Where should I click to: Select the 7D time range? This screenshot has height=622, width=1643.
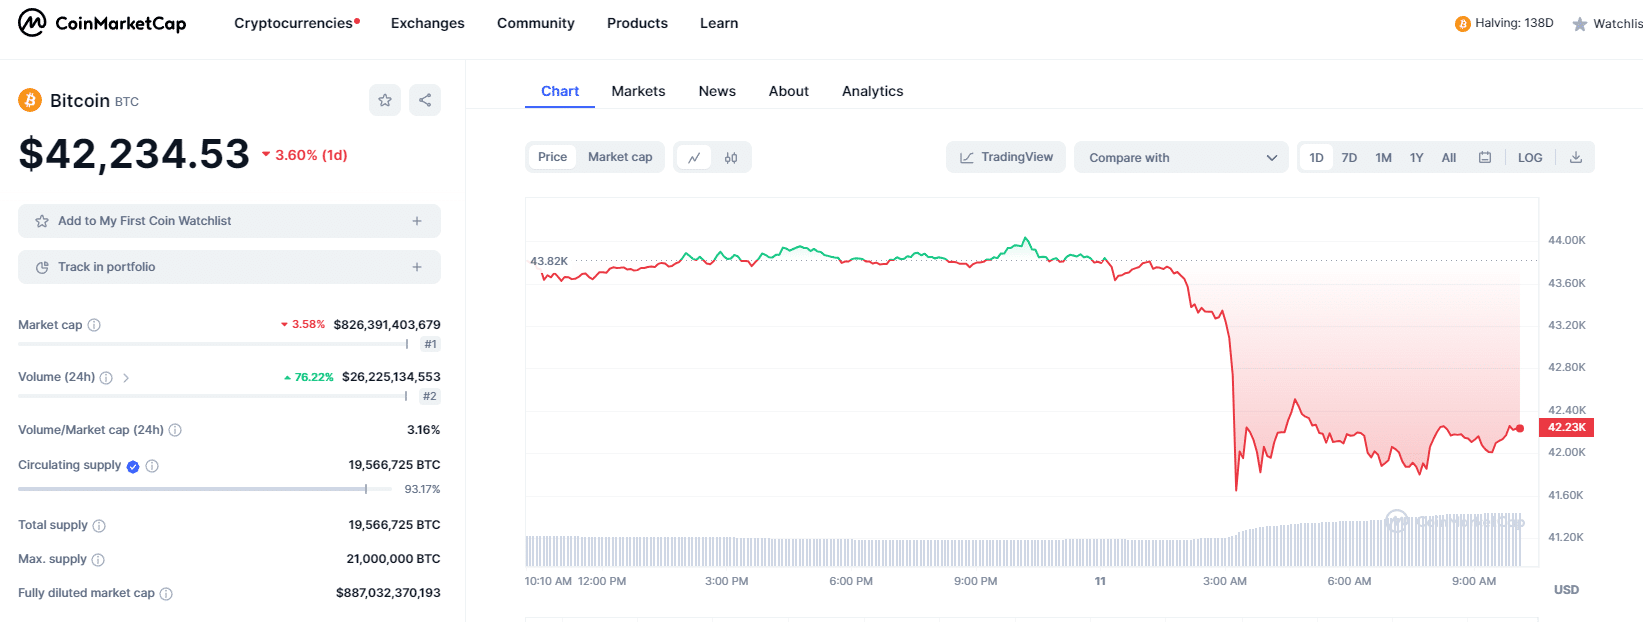point(1349,158)
